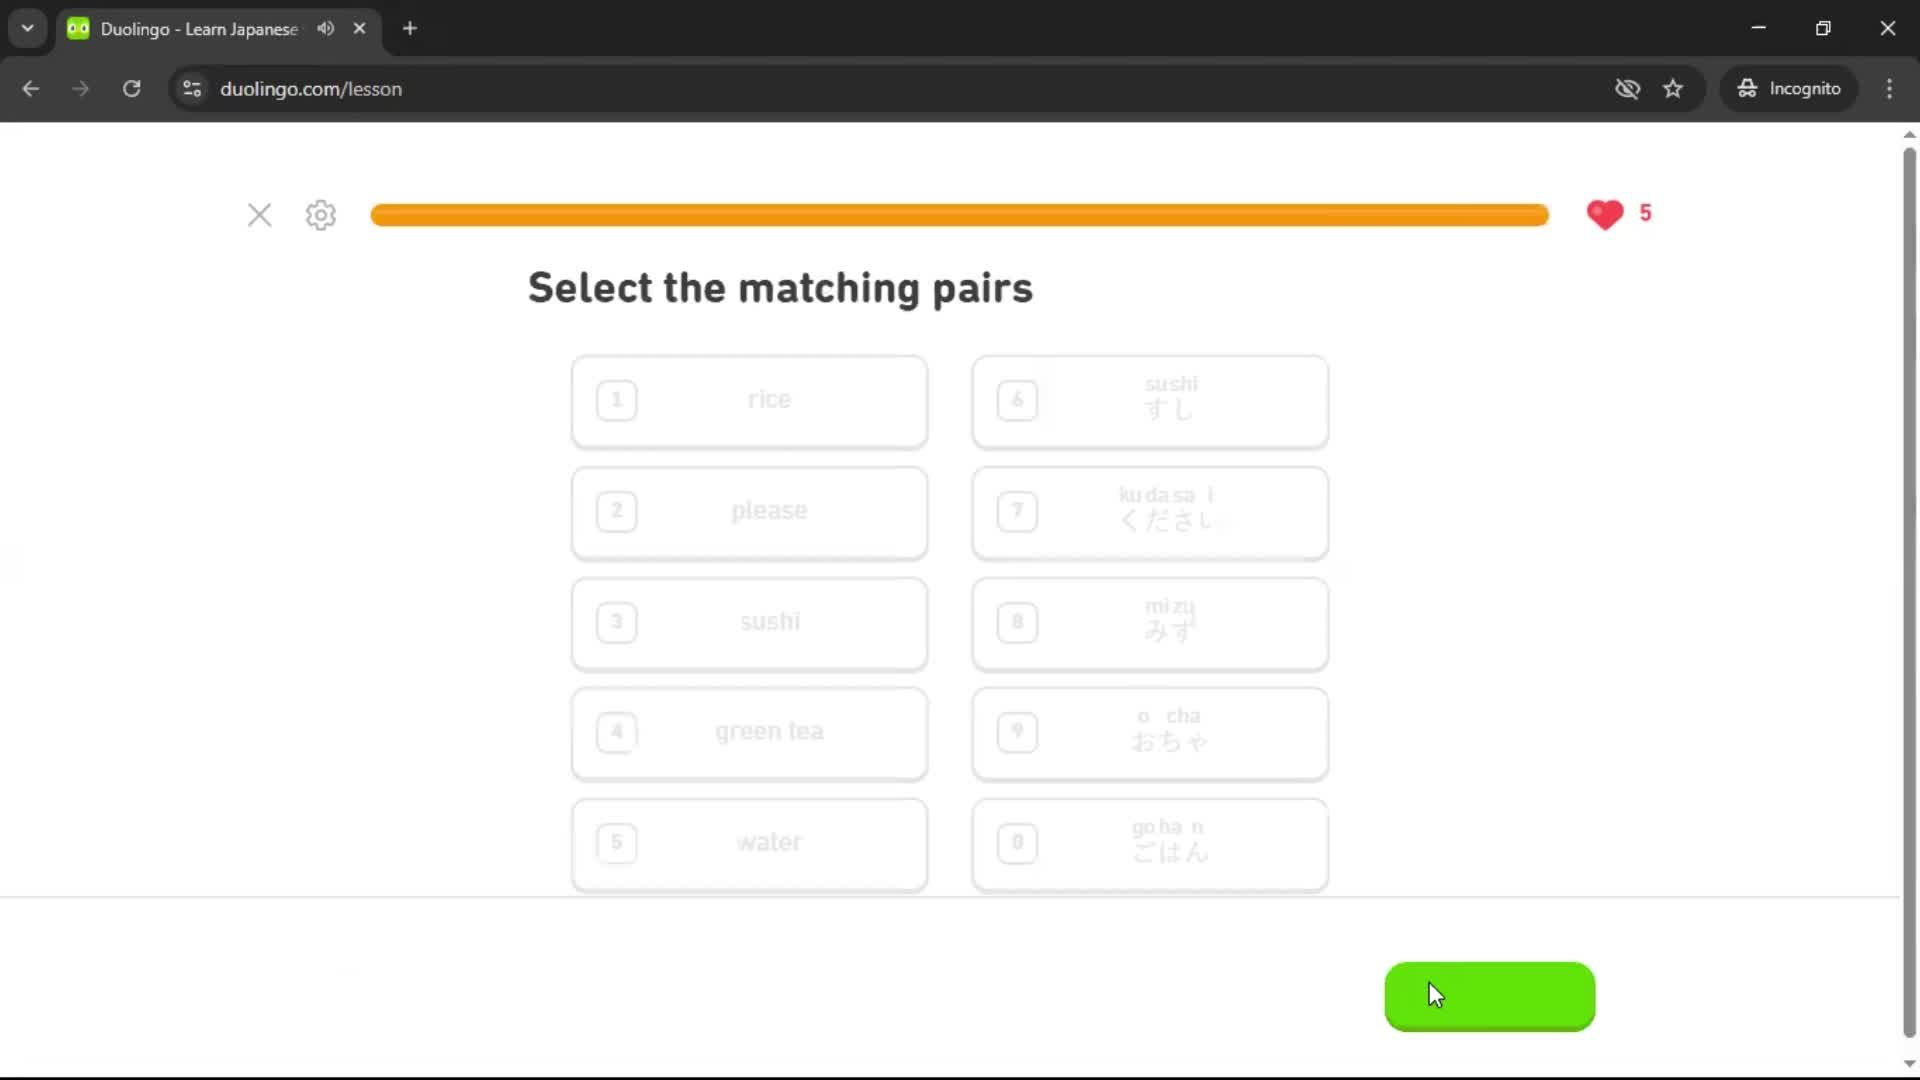The image size is (1920, 1080).
Task: Quit lesson with the X icon
Action: [259, 215]
